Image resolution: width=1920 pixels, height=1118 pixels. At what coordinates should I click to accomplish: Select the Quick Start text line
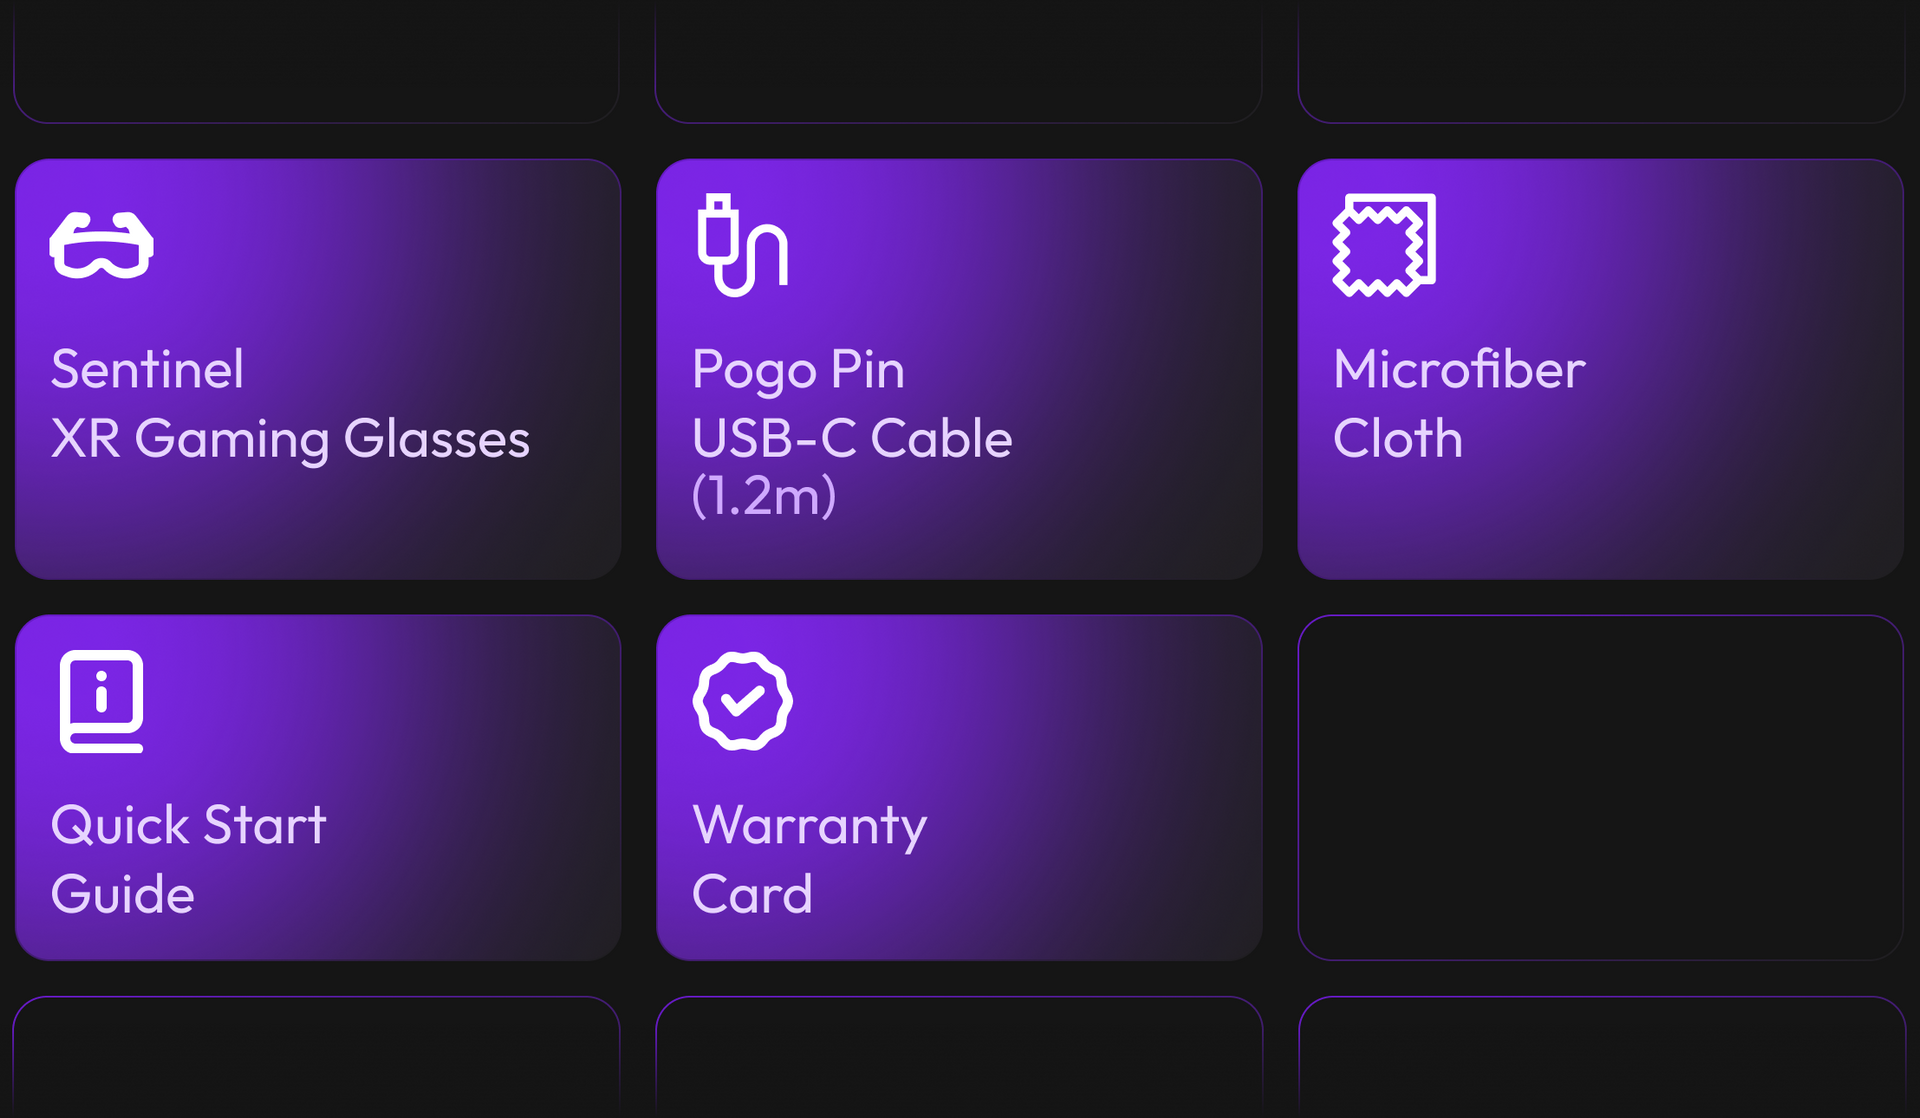click(x=188, y=826)
